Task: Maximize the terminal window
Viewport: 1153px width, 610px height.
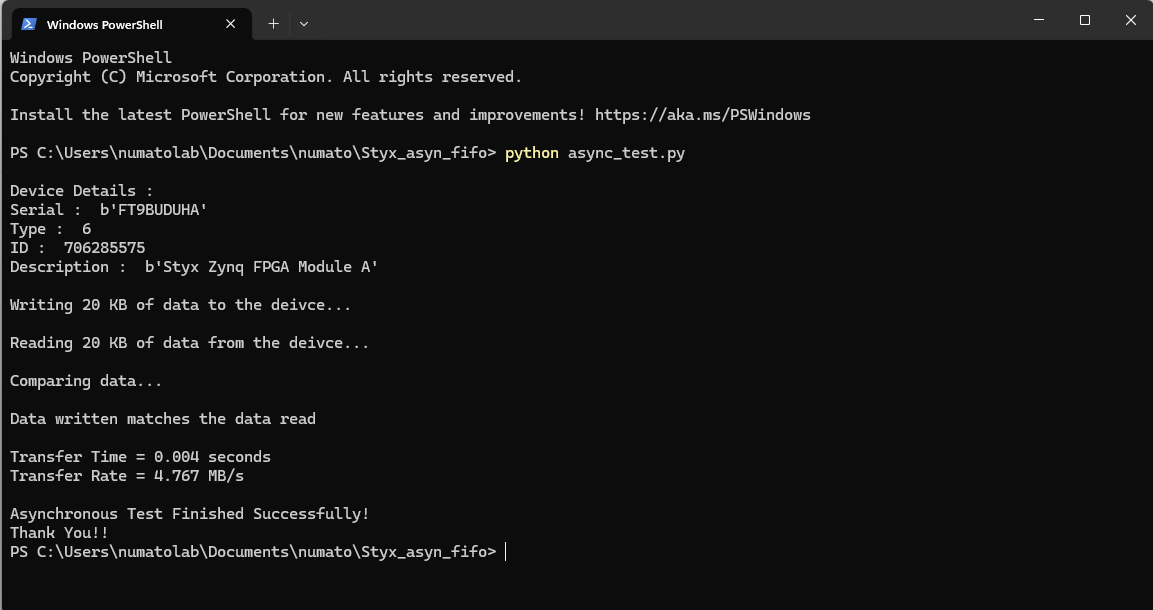Action: [x=1084, y=20]
